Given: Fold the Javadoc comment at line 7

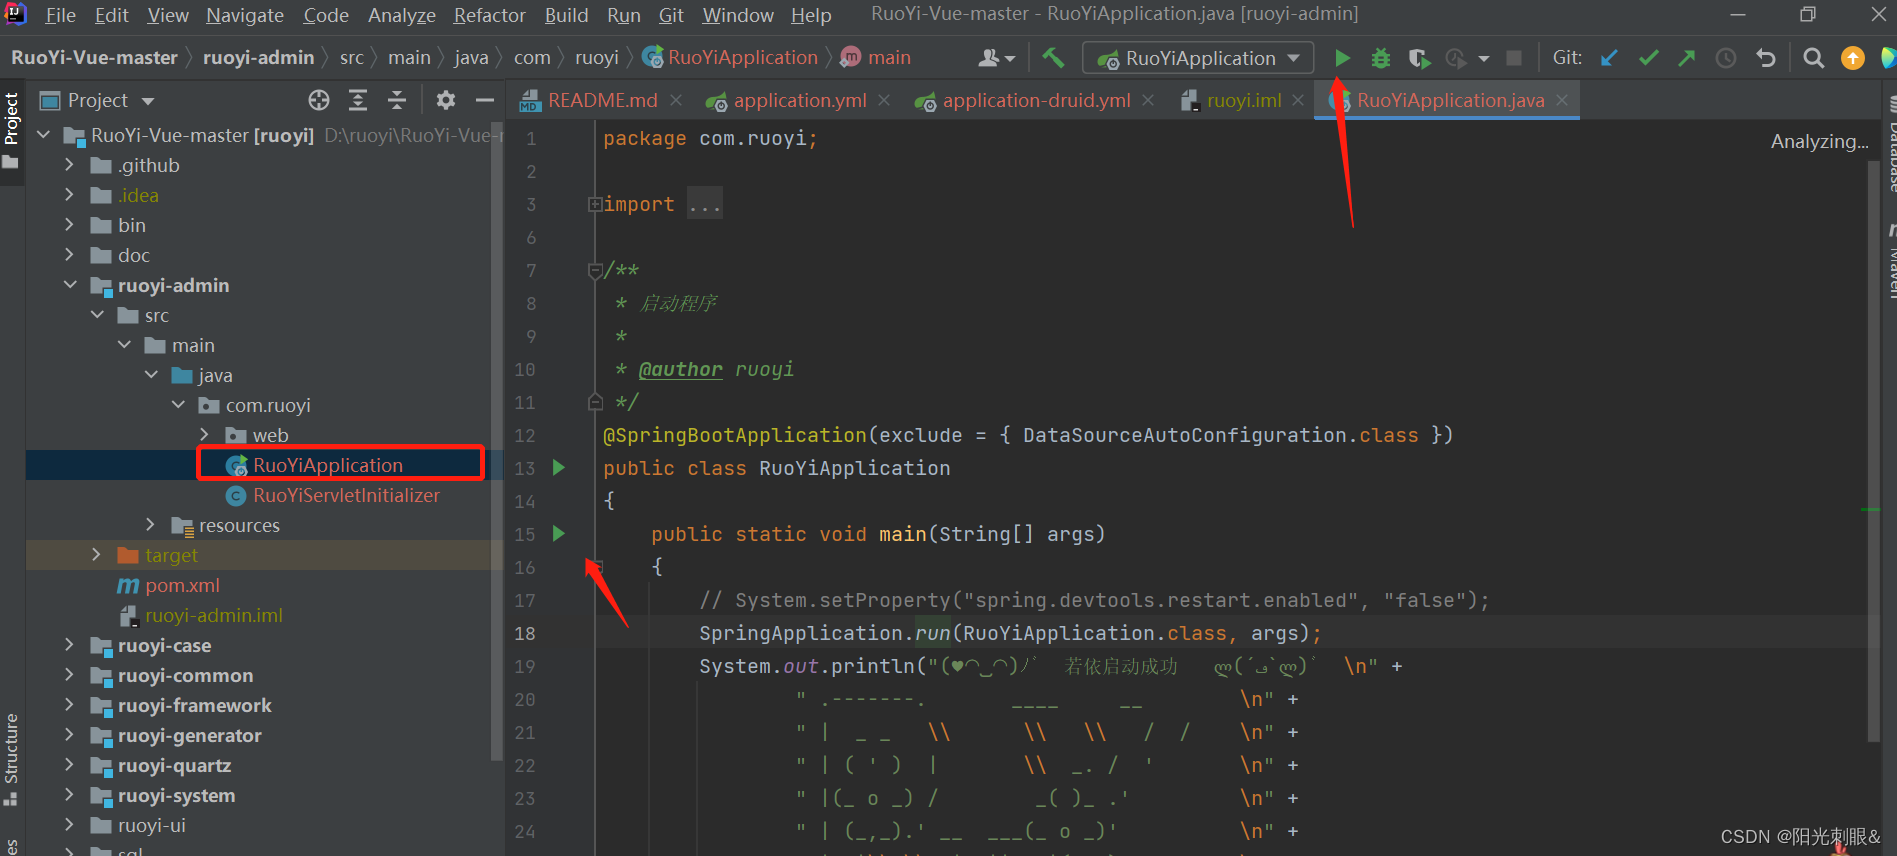Looking at the screenshot, I should coord(595,270).
